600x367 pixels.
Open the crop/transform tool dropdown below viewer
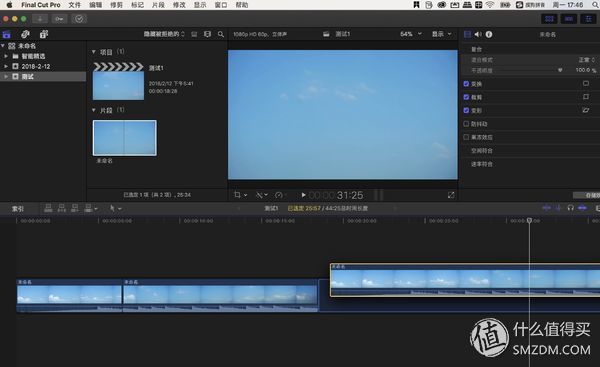(240, 195)
